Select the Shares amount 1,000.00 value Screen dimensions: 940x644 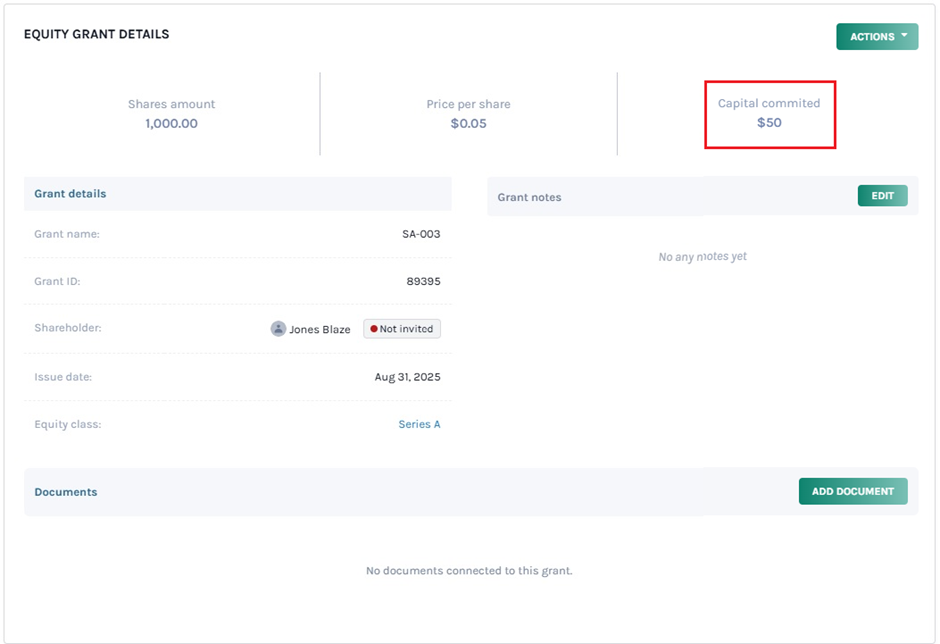171,124
